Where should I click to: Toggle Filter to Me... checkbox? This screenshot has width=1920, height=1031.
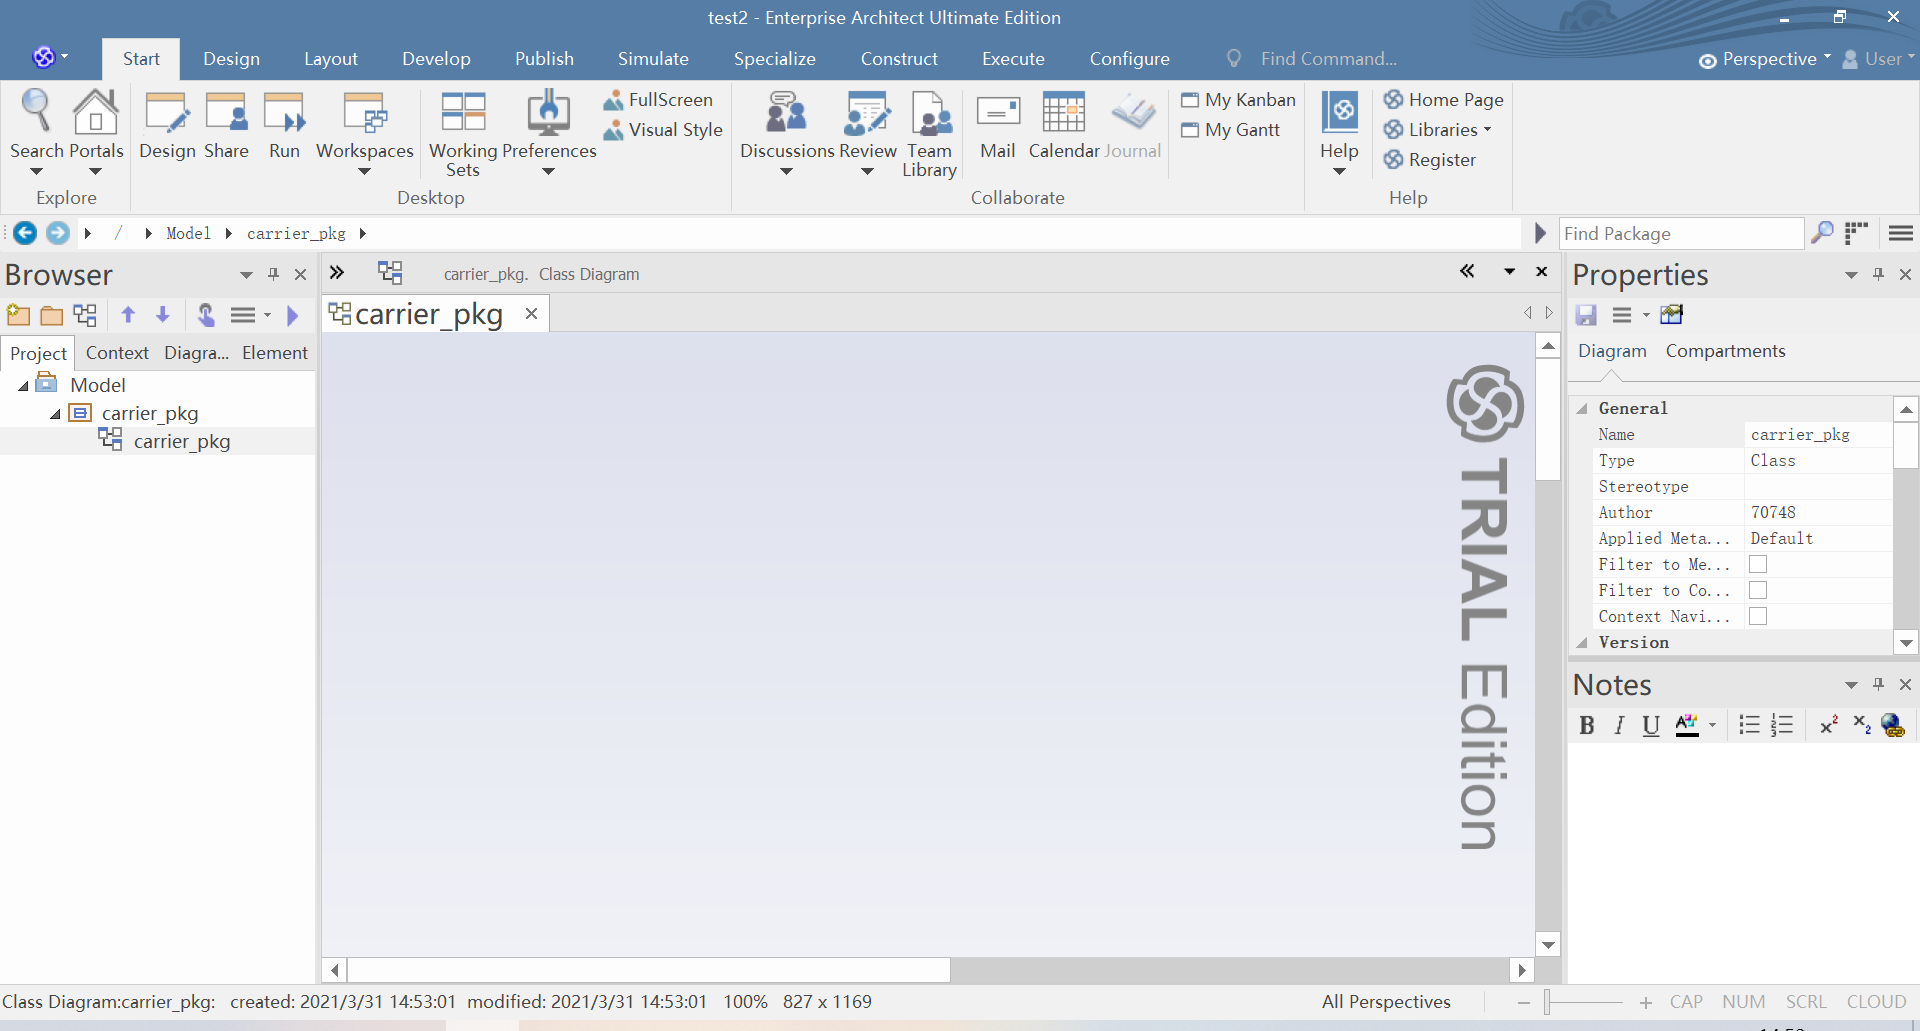tap(1758, 565)
